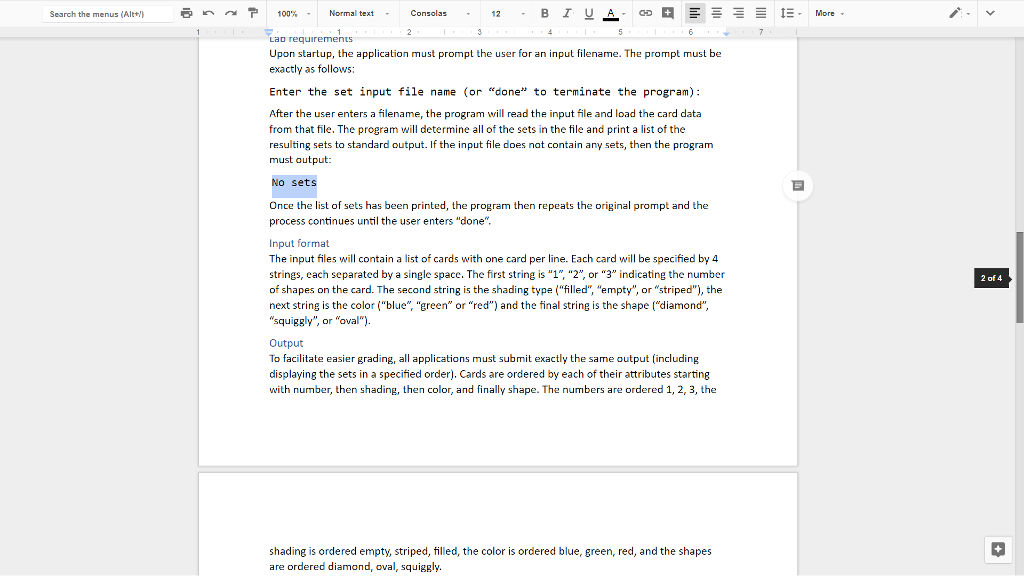Click the right indent ruler marker
Screen dimensions: 1024x576
[x=726, y=33]
